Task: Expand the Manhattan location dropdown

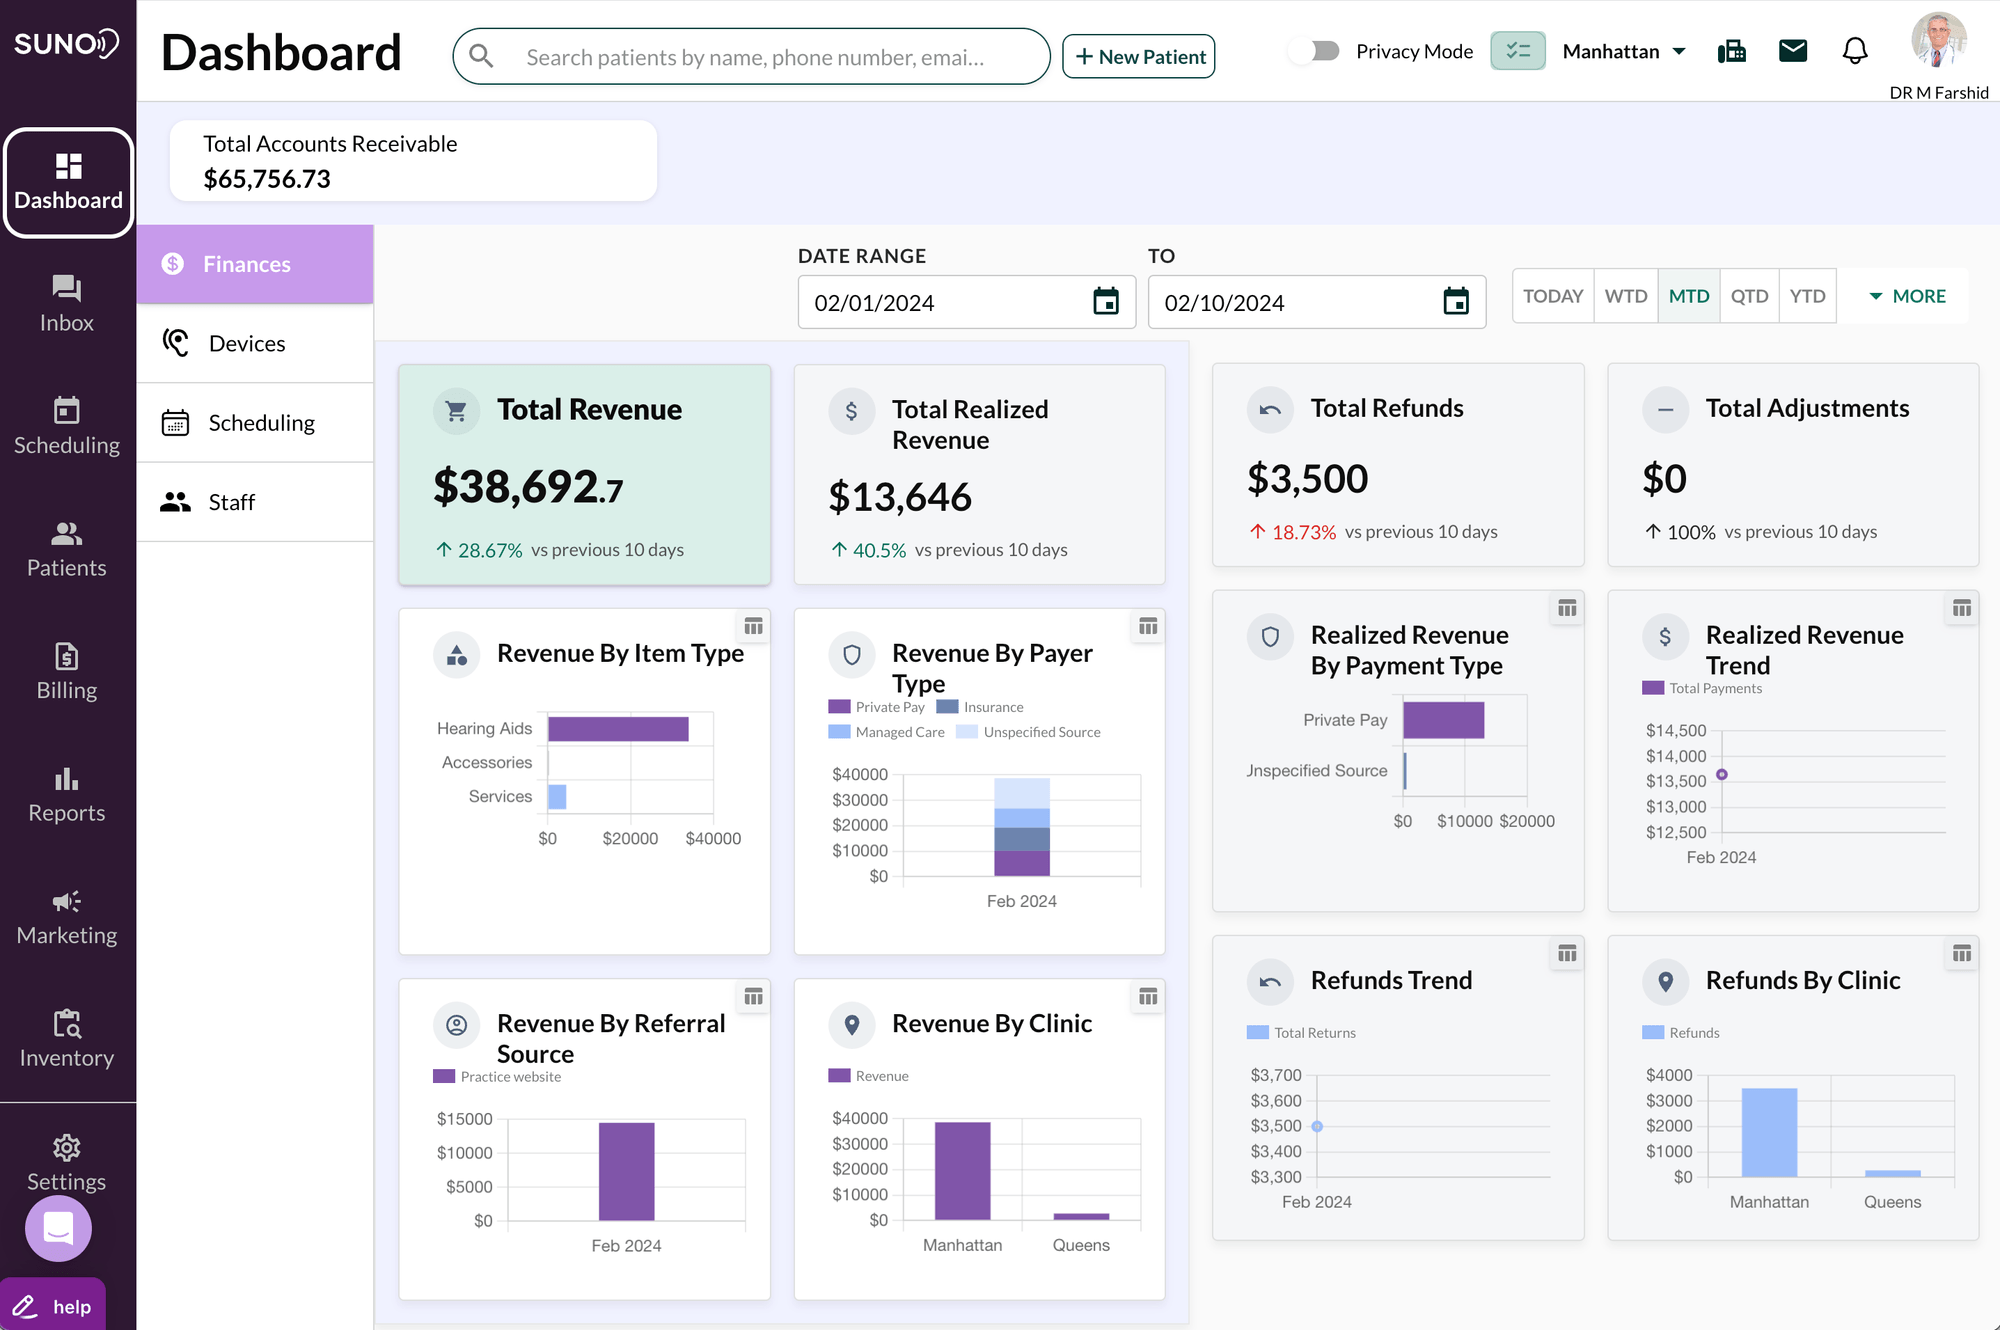Action: click(1624, 51)
